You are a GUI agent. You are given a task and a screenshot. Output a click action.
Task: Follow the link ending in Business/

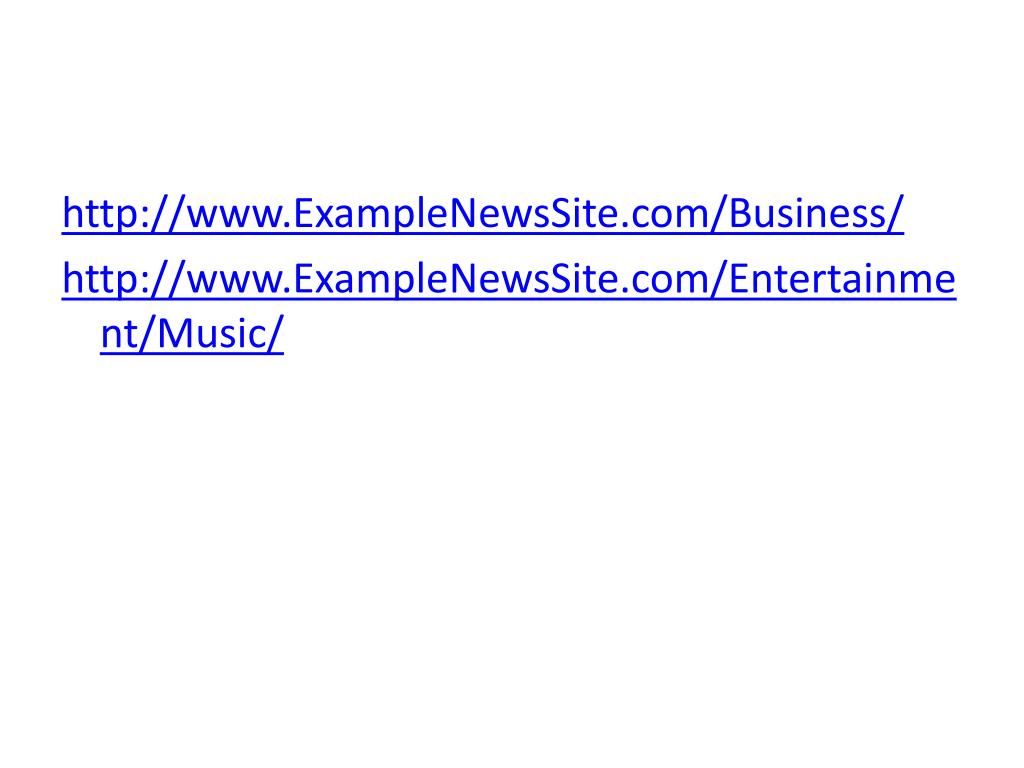coord(483,214)
